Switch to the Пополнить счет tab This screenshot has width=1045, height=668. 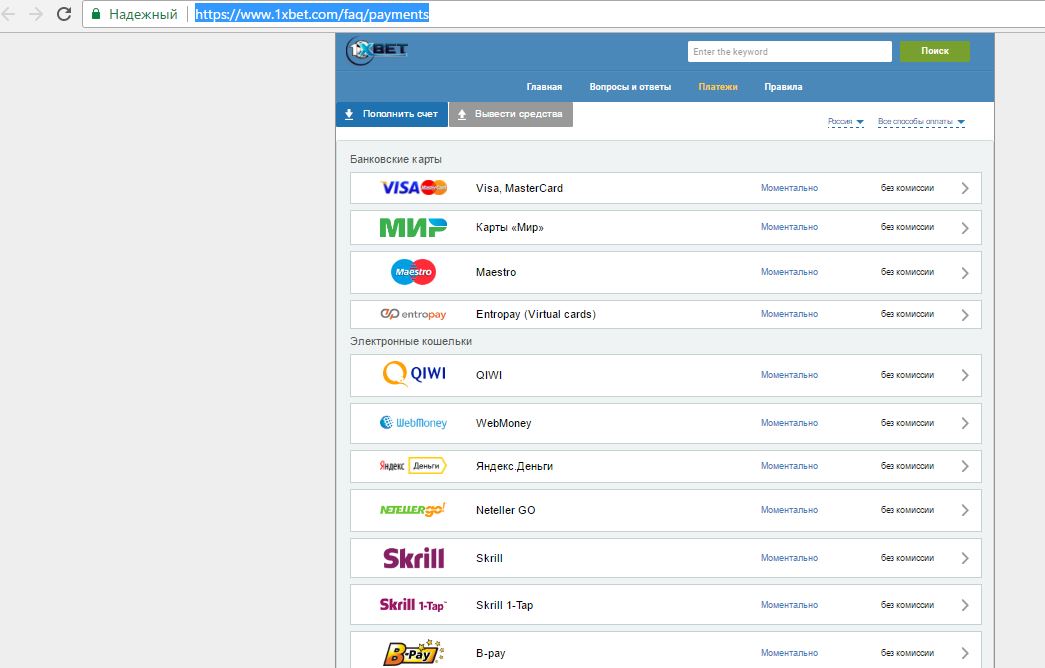392,114
